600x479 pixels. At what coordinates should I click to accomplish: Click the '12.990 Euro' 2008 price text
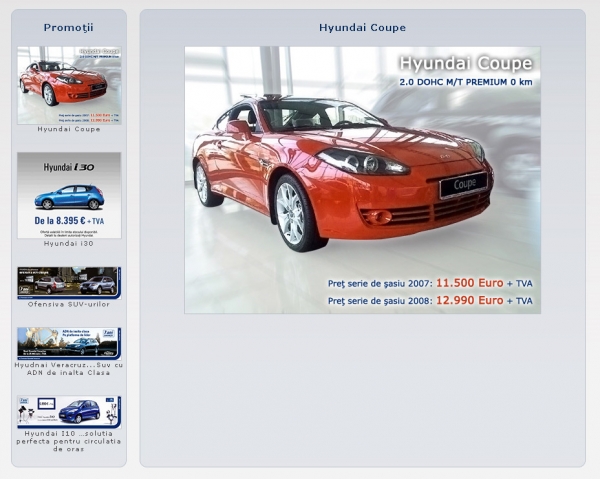pyautogui.click(x=470, y=300)
